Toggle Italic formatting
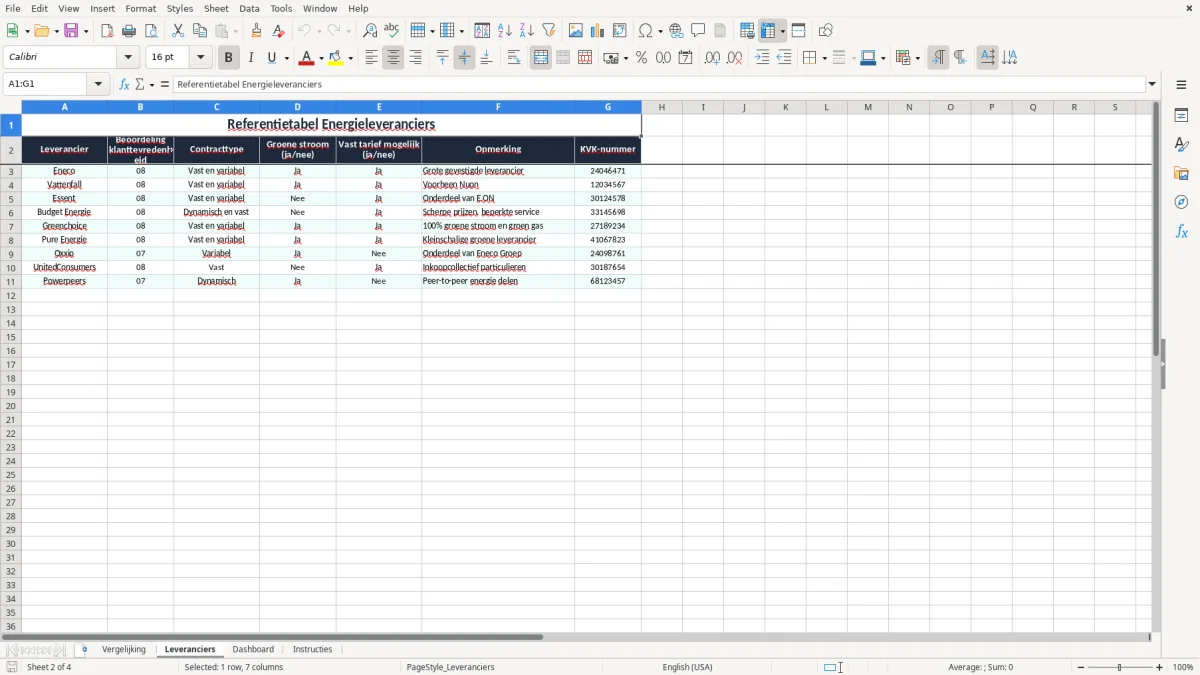The height and width of the screenshot is (675, 1200). (251, 58)
